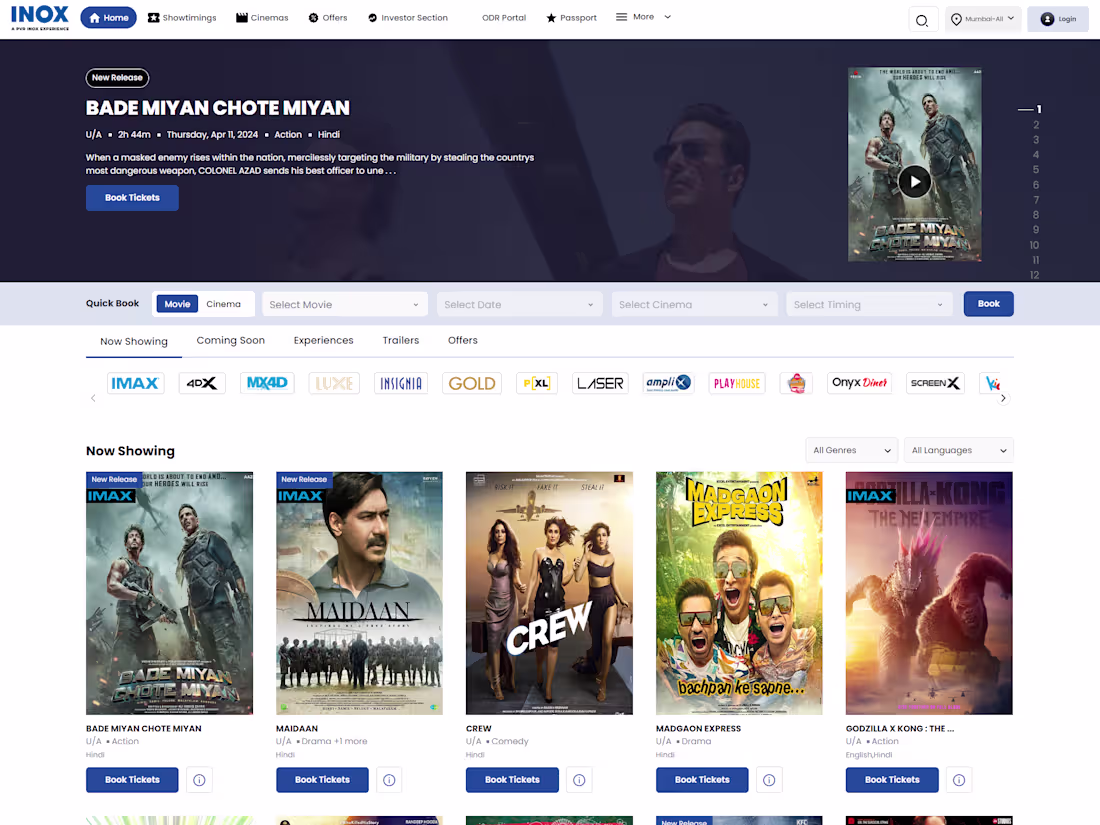The width and height of the screenshot is (1100, 825).
Task: Expand the Mumbai-All location selector
Action: 983,18
